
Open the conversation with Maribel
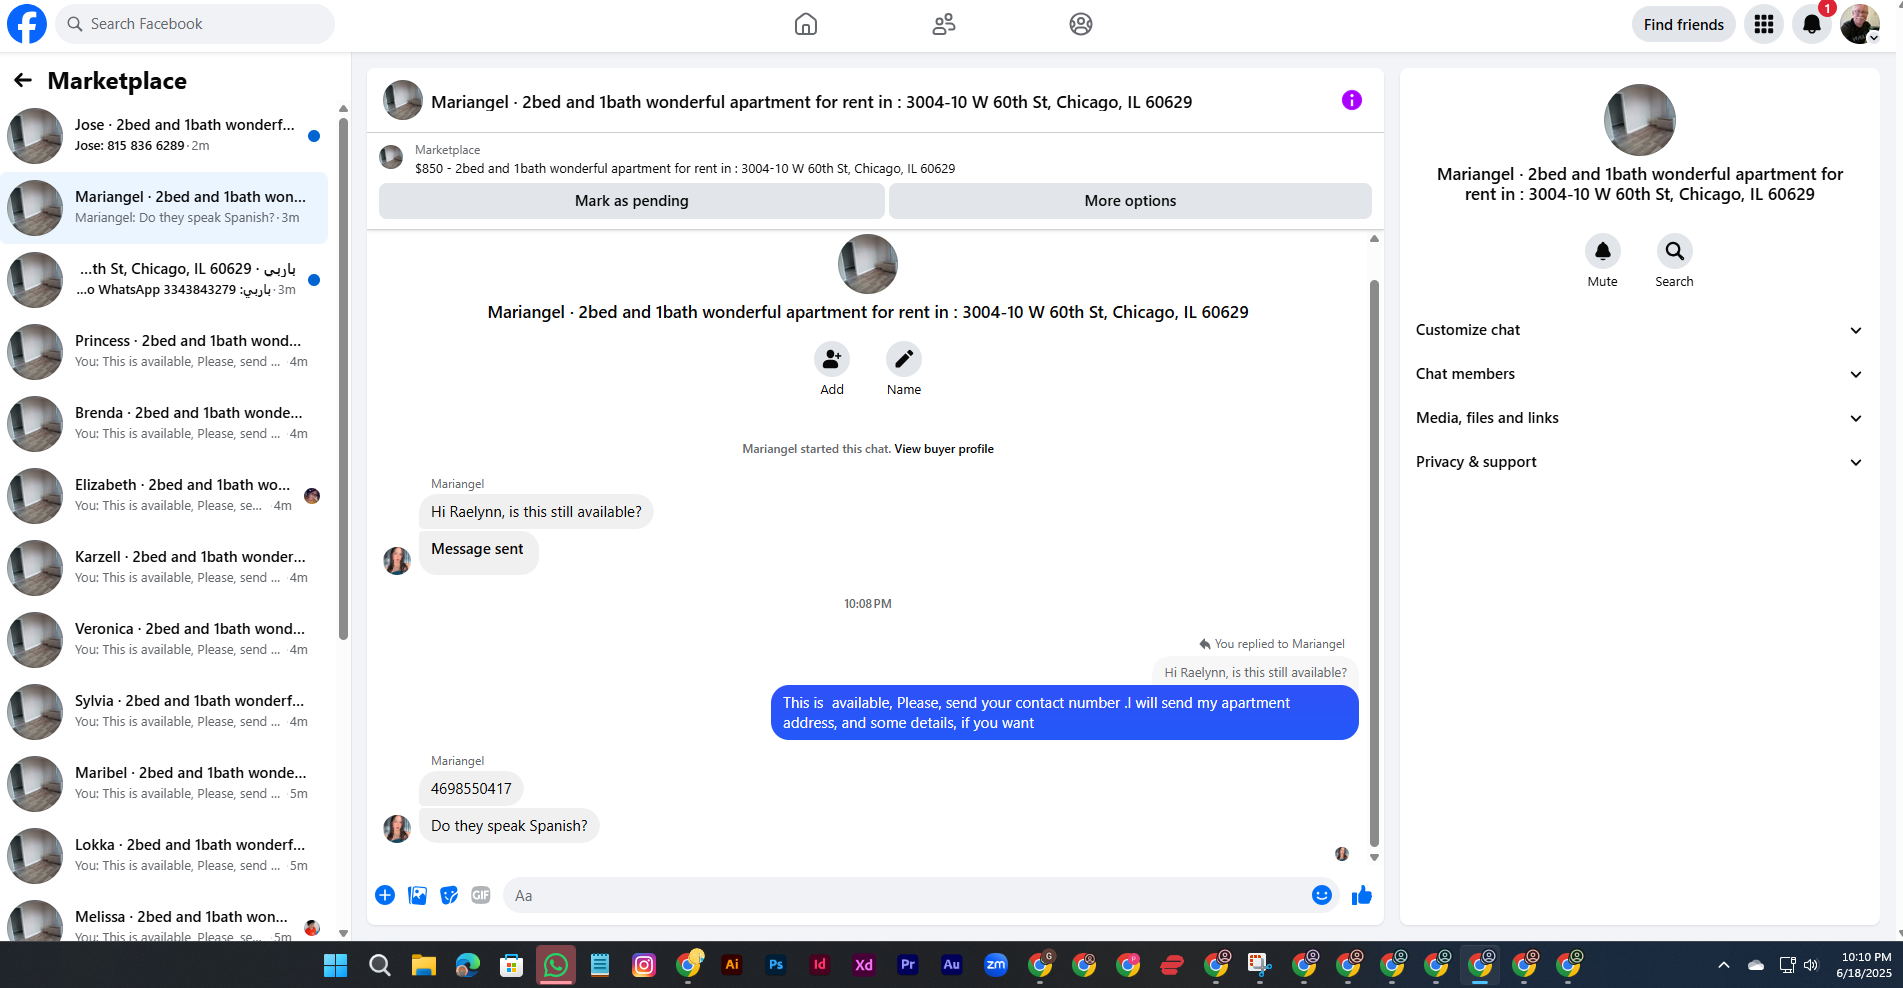pos(164,784)
